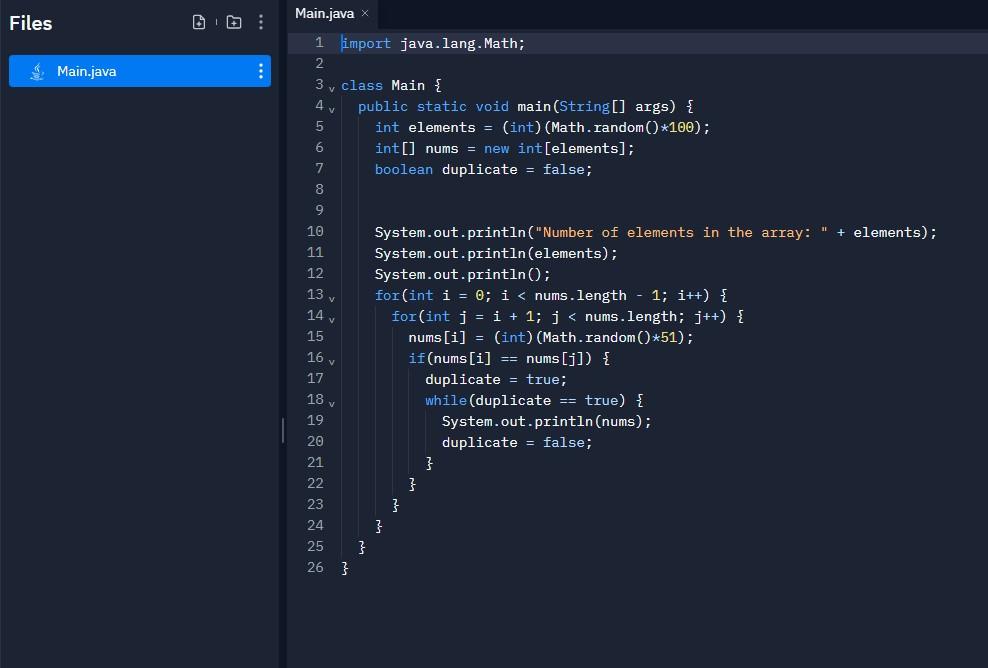
Task: Open the options menu for Main.java
Action: point(259,71)
